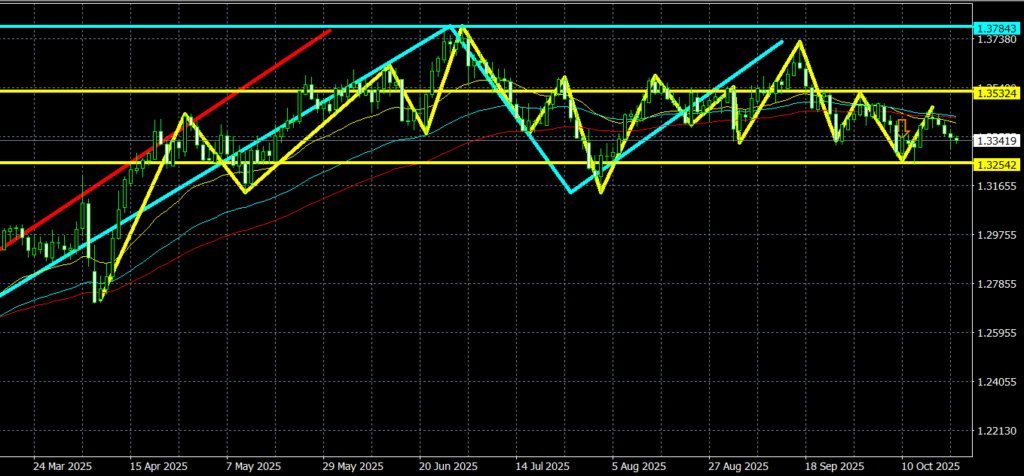Click the 7 May 2025 date label
This screenshot has height=476, width=1024.
point(252,466)
